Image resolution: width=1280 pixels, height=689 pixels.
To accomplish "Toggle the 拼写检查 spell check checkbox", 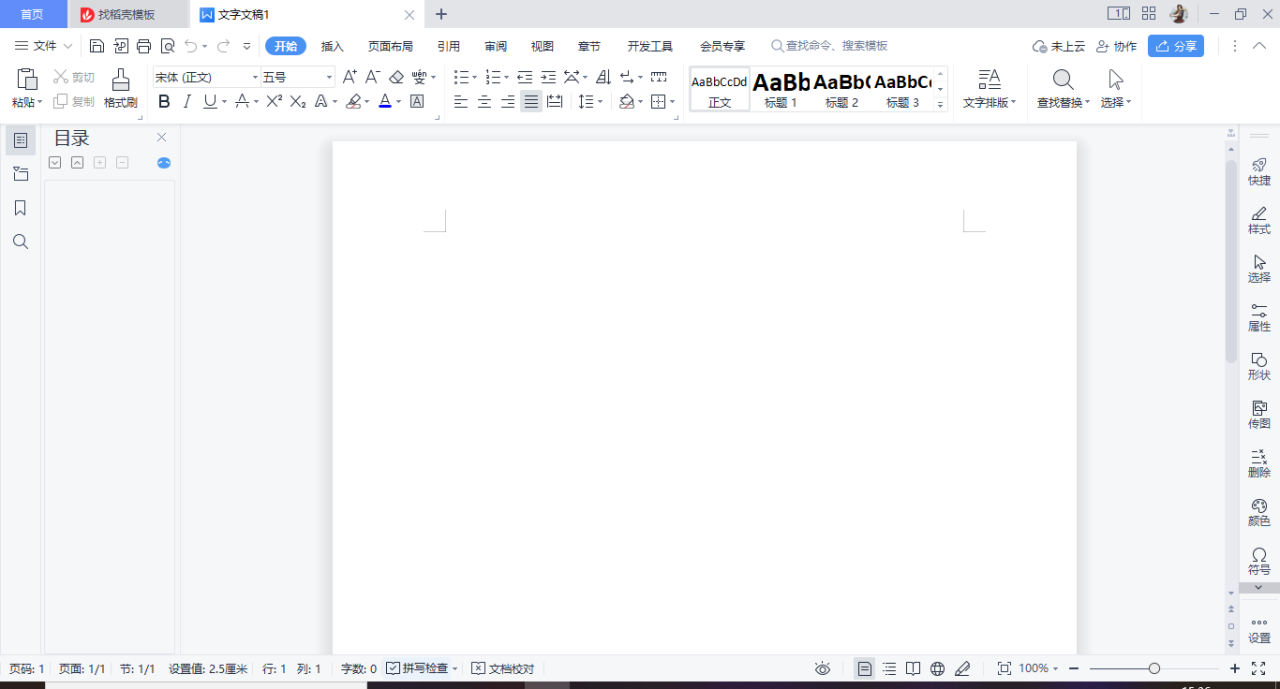I will coord(393,668).
